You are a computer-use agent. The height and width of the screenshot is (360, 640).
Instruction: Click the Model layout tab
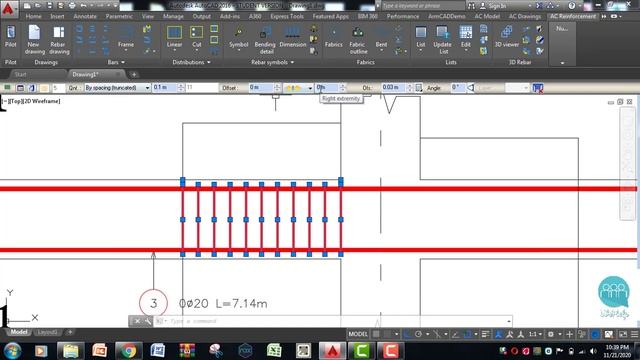point(19,332)
